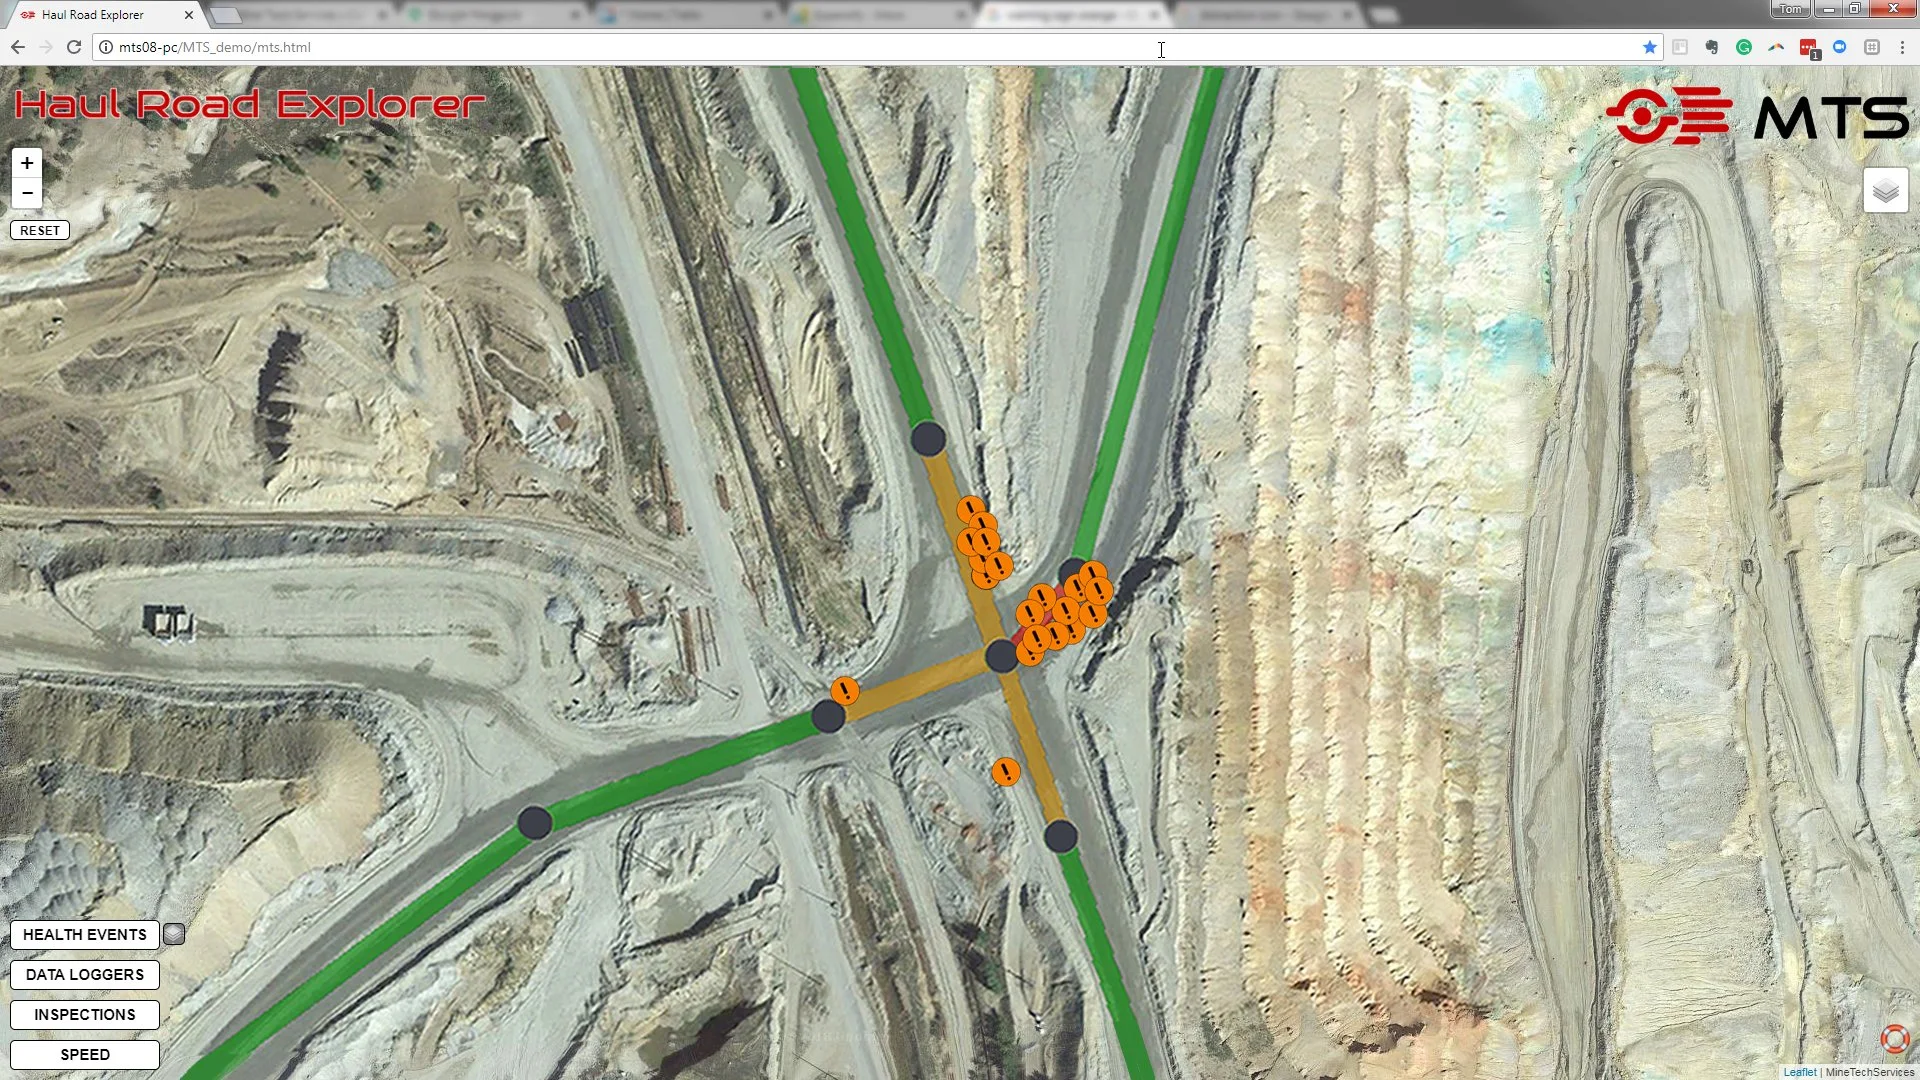Screen dimensions: 1920x1080
Task: Reload the page in the browser
Action: [x=74, y=47]
